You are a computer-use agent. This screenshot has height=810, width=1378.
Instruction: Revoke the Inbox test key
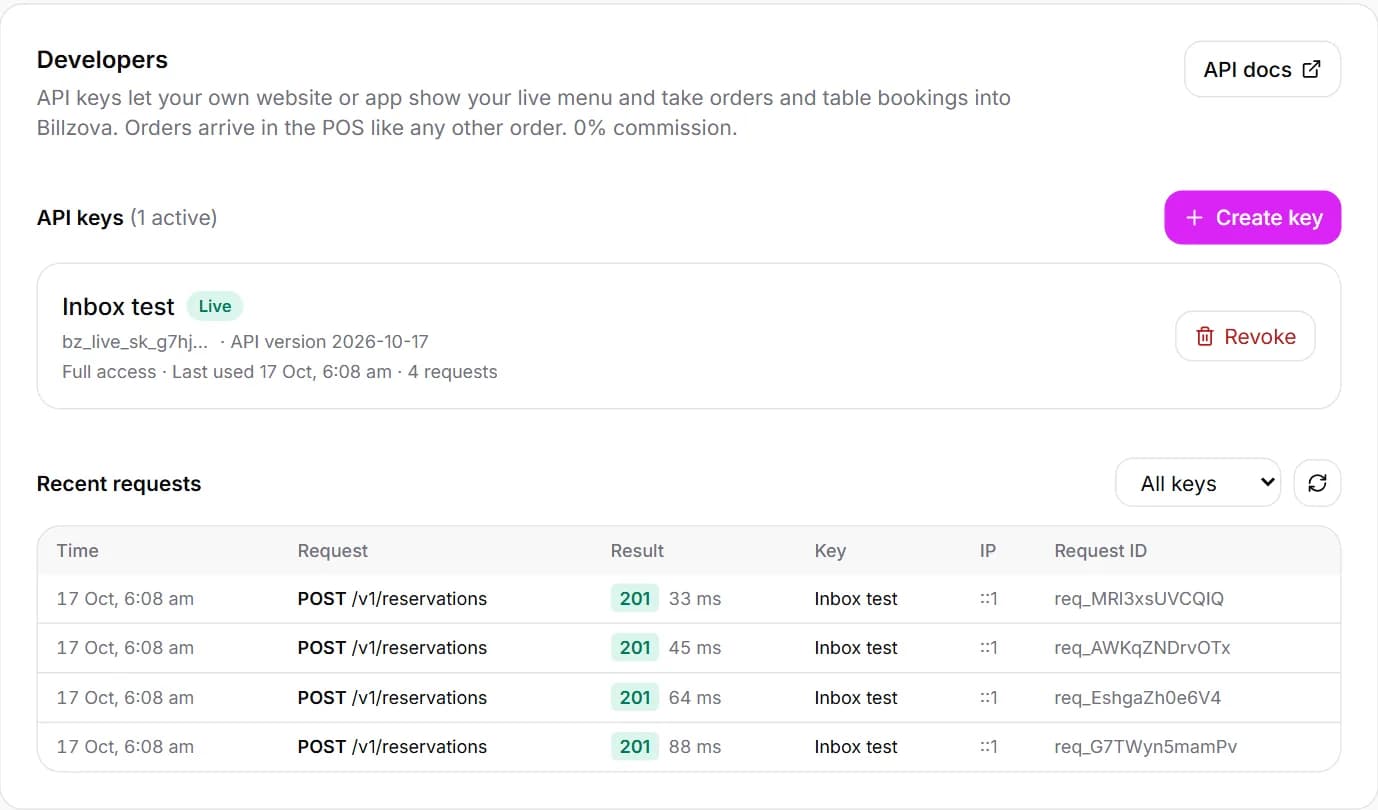point(1245,336)
